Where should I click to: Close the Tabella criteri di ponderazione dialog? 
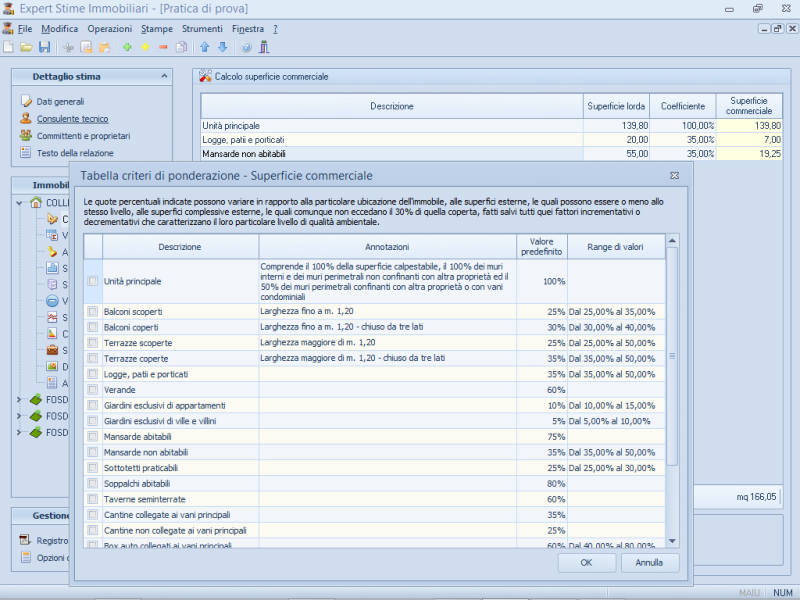[x=674, y=176]
